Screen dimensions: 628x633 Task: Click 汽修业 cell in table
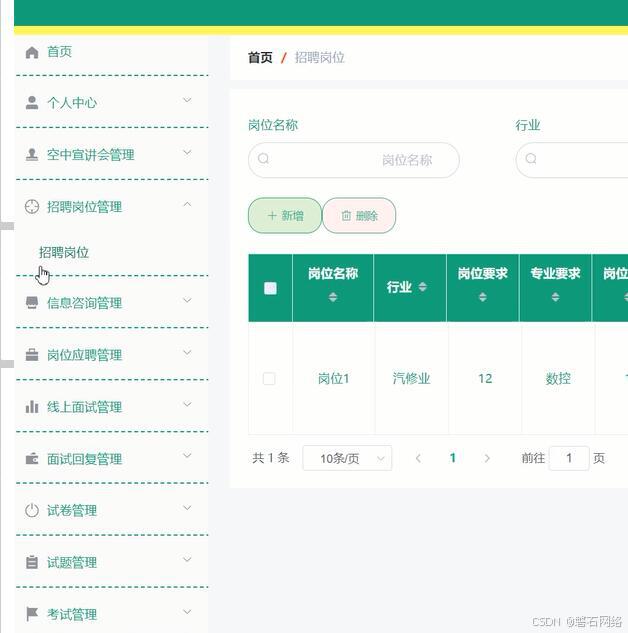[x=411, y=379]
